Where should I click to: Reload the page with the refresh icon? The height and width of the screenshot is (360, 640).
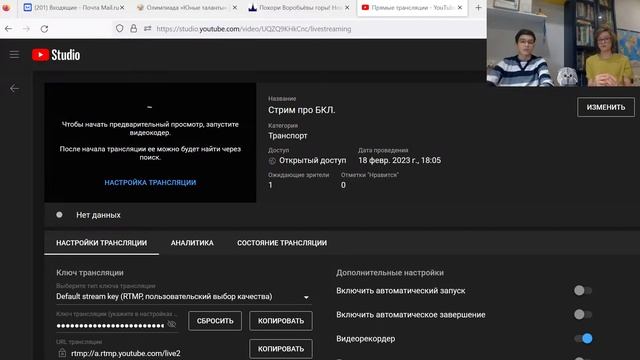44,29
